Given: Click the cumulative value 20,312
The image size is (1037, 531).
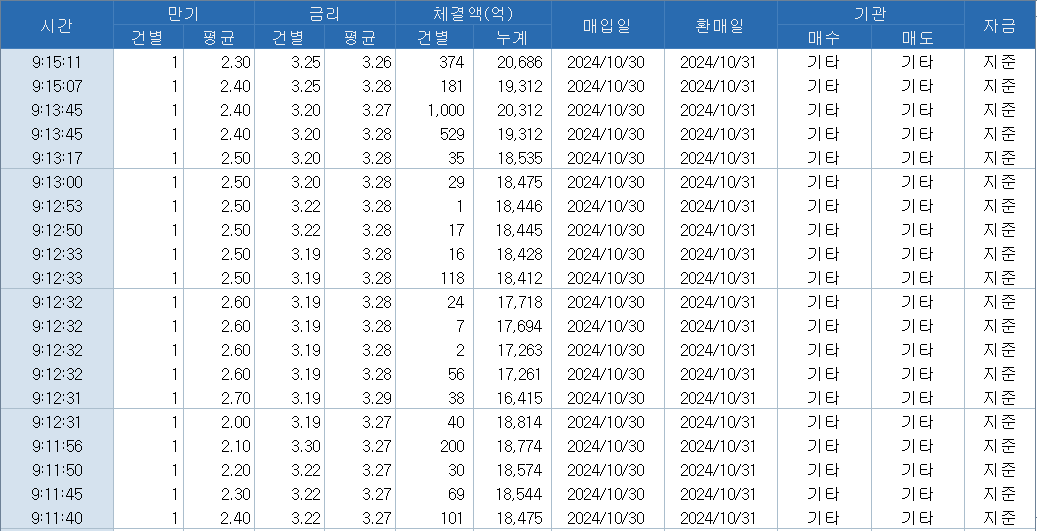Looking at the screenshot, I should point(519,110).
